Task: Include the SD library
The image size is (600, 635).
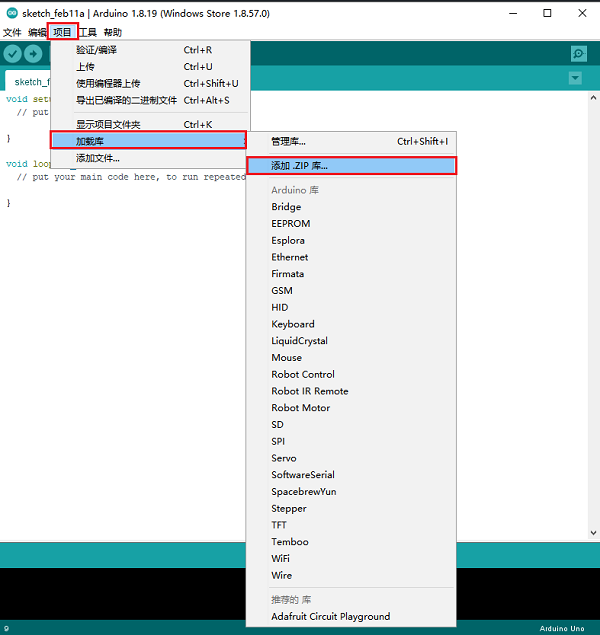Action: (351, 424)
